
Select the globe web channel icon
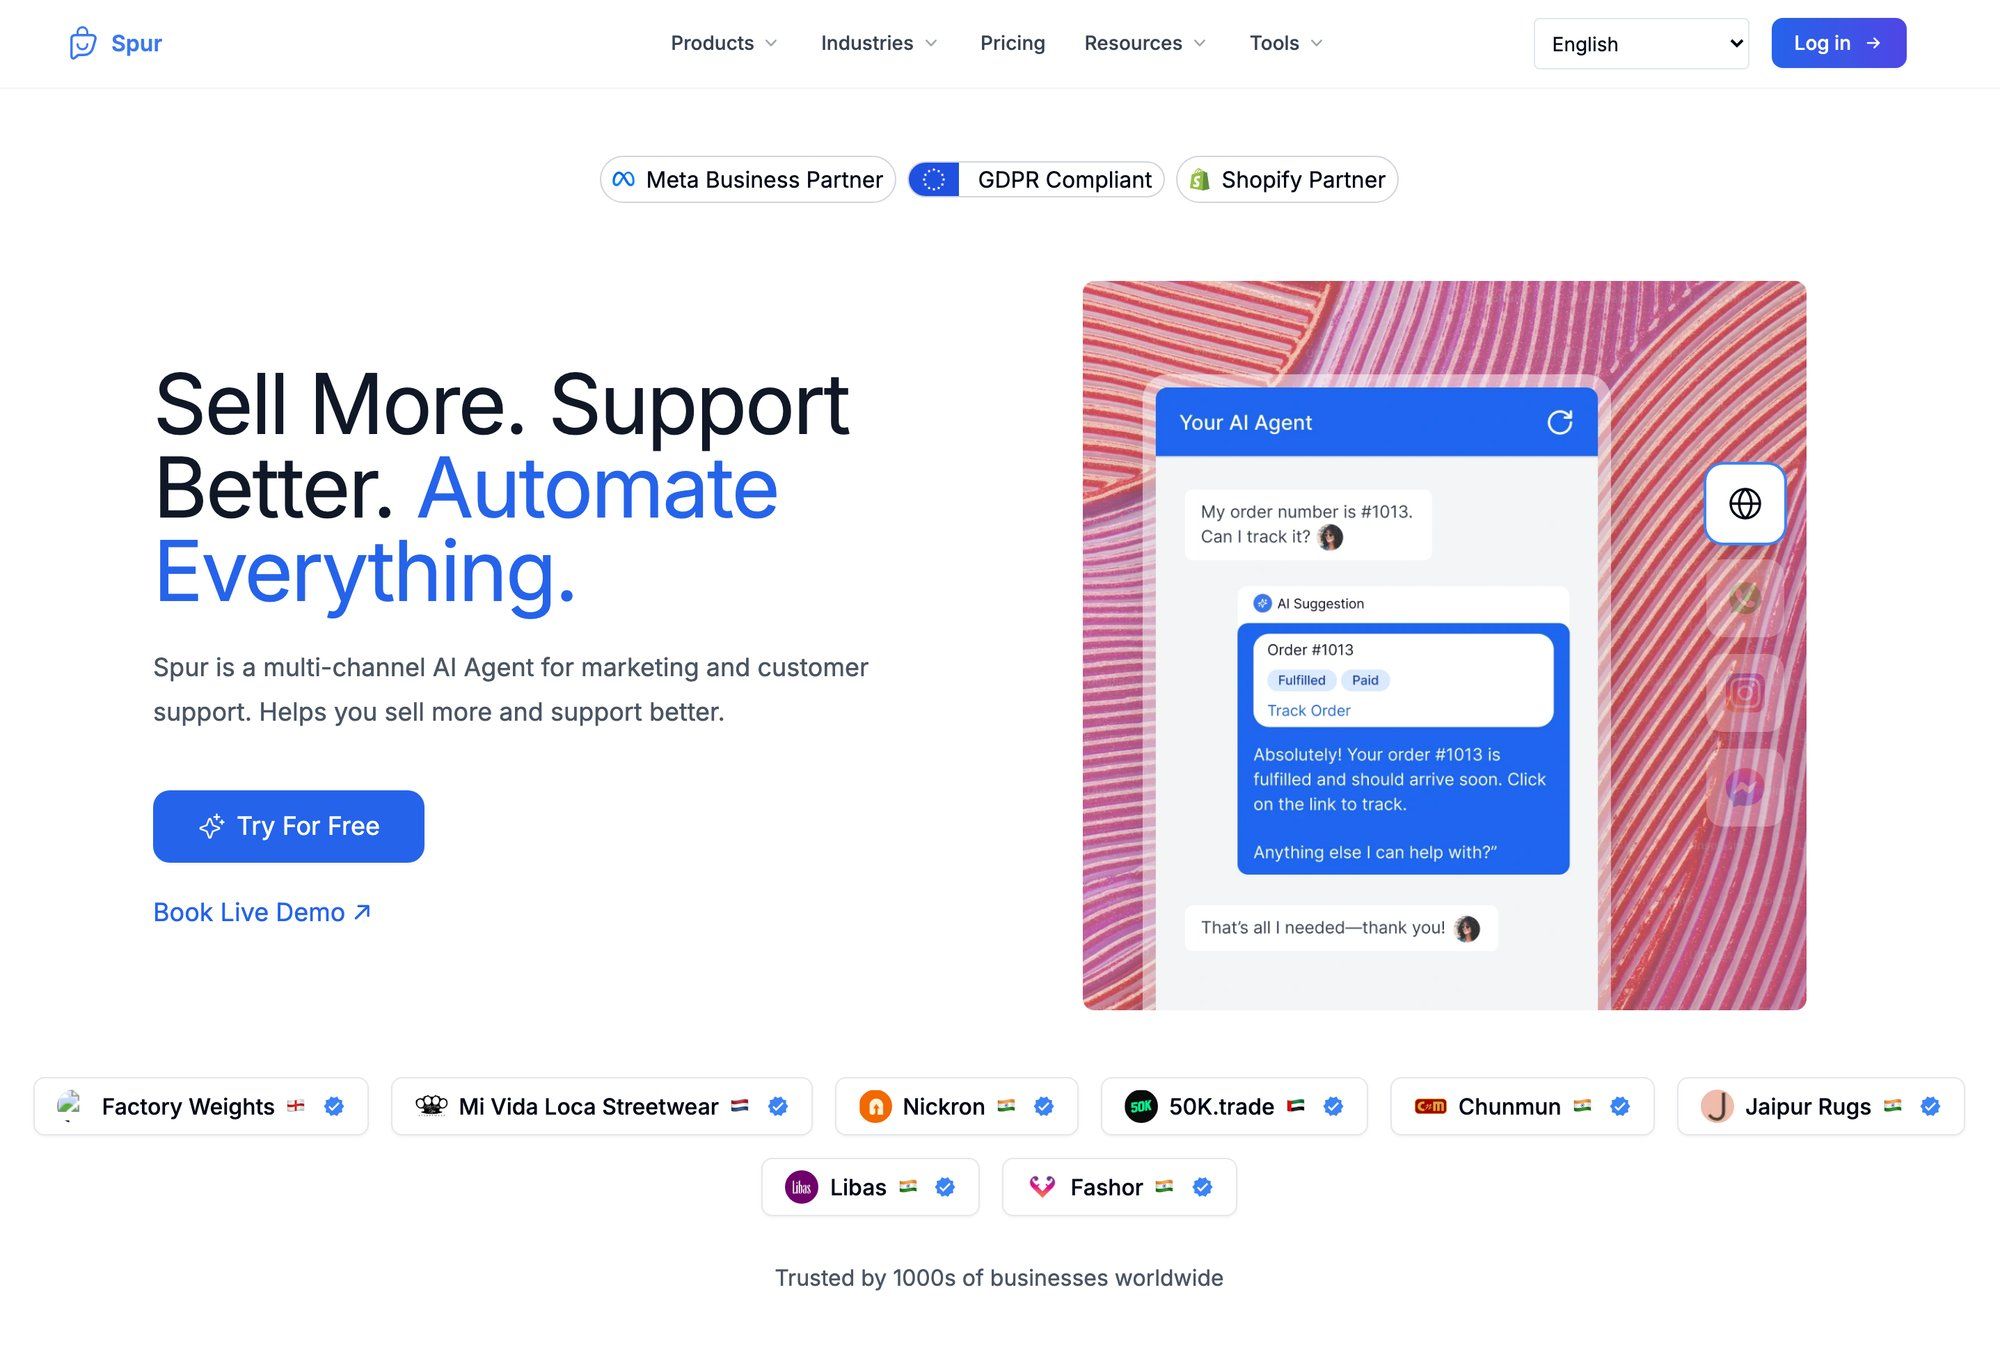pos(1745,504)
